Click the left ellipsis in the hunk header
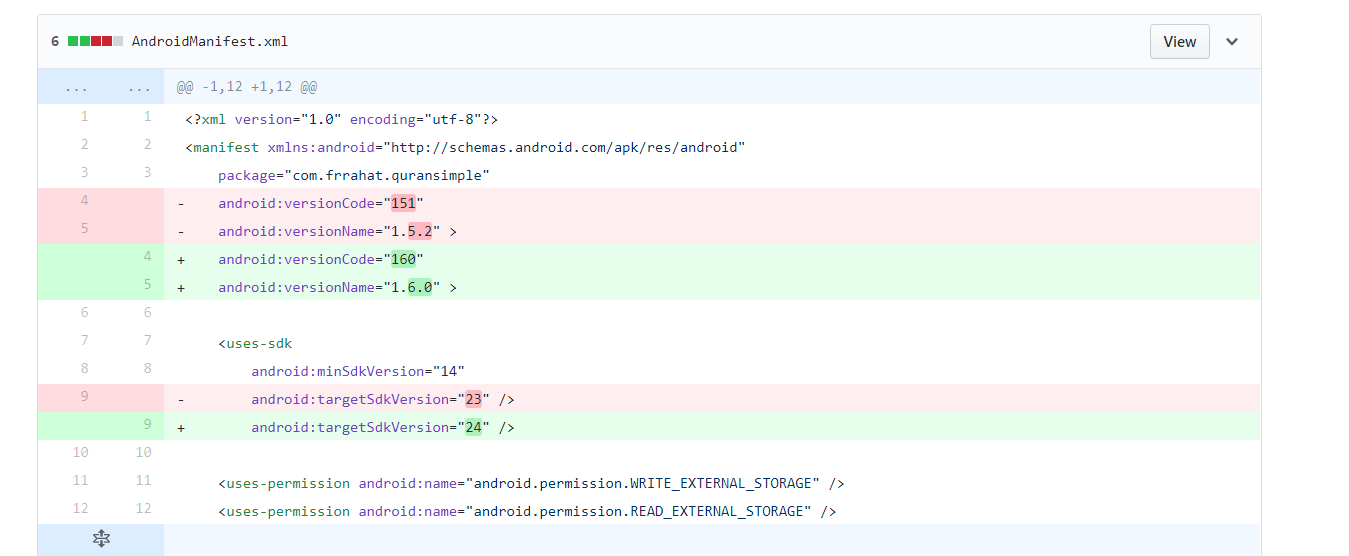The image size is (1349, 556). point(75,88)
